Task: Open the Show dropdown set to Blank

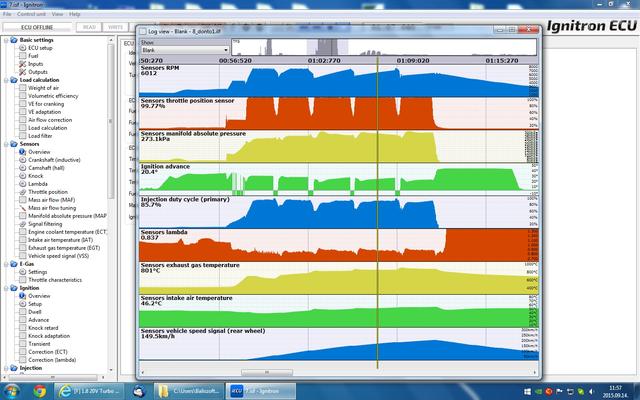Action: click(184, 50)
